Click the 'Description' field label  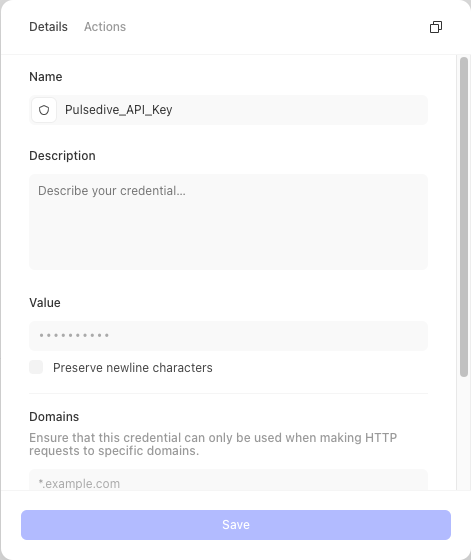62,156
